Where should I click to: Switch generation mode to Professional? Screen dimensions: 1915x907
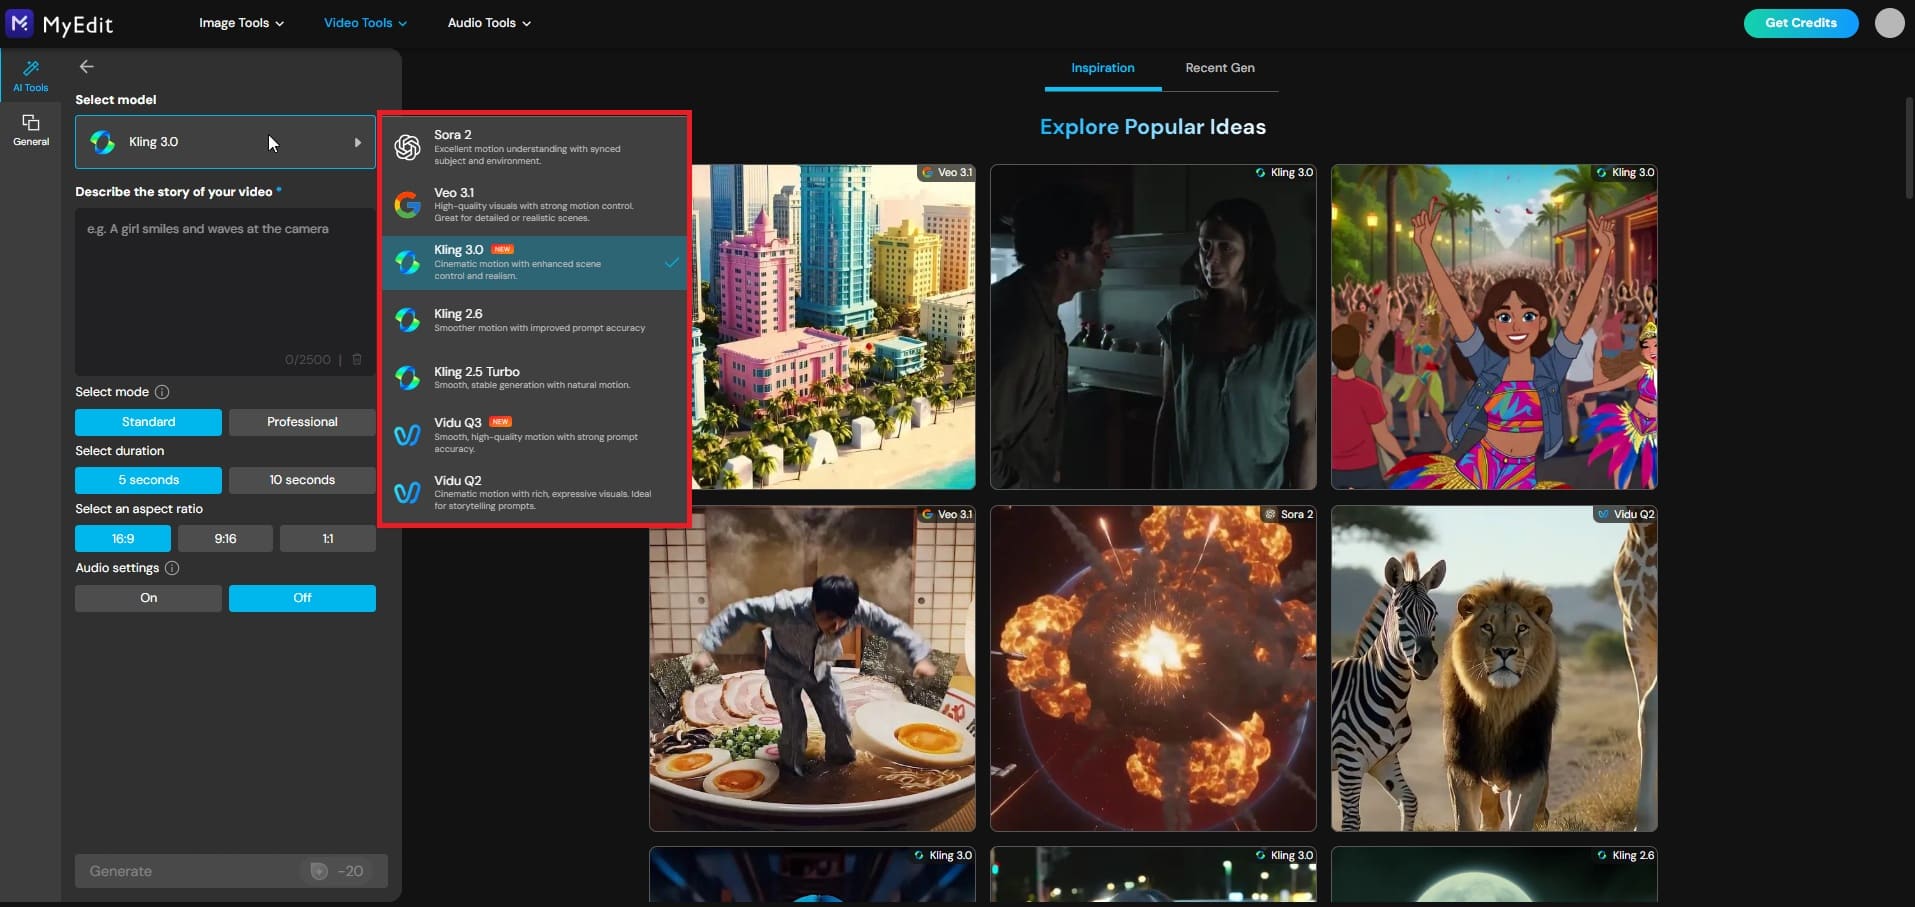pos(301,421)
